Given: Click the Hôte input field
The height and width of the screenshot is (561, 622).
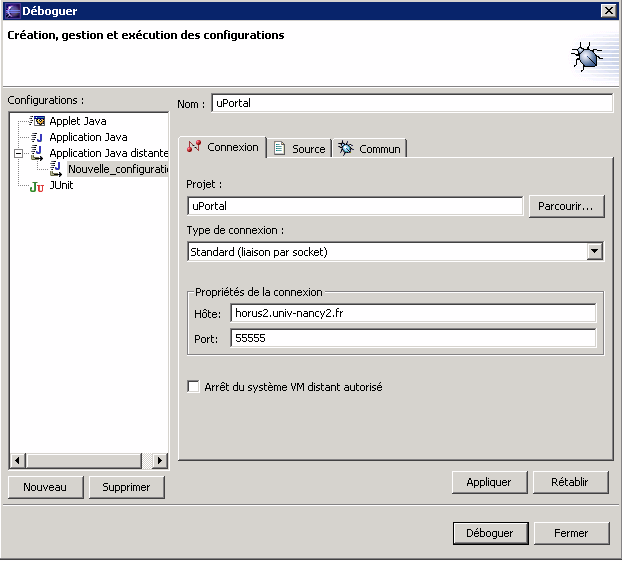Looking at the screenshot, I should [412, 313].
